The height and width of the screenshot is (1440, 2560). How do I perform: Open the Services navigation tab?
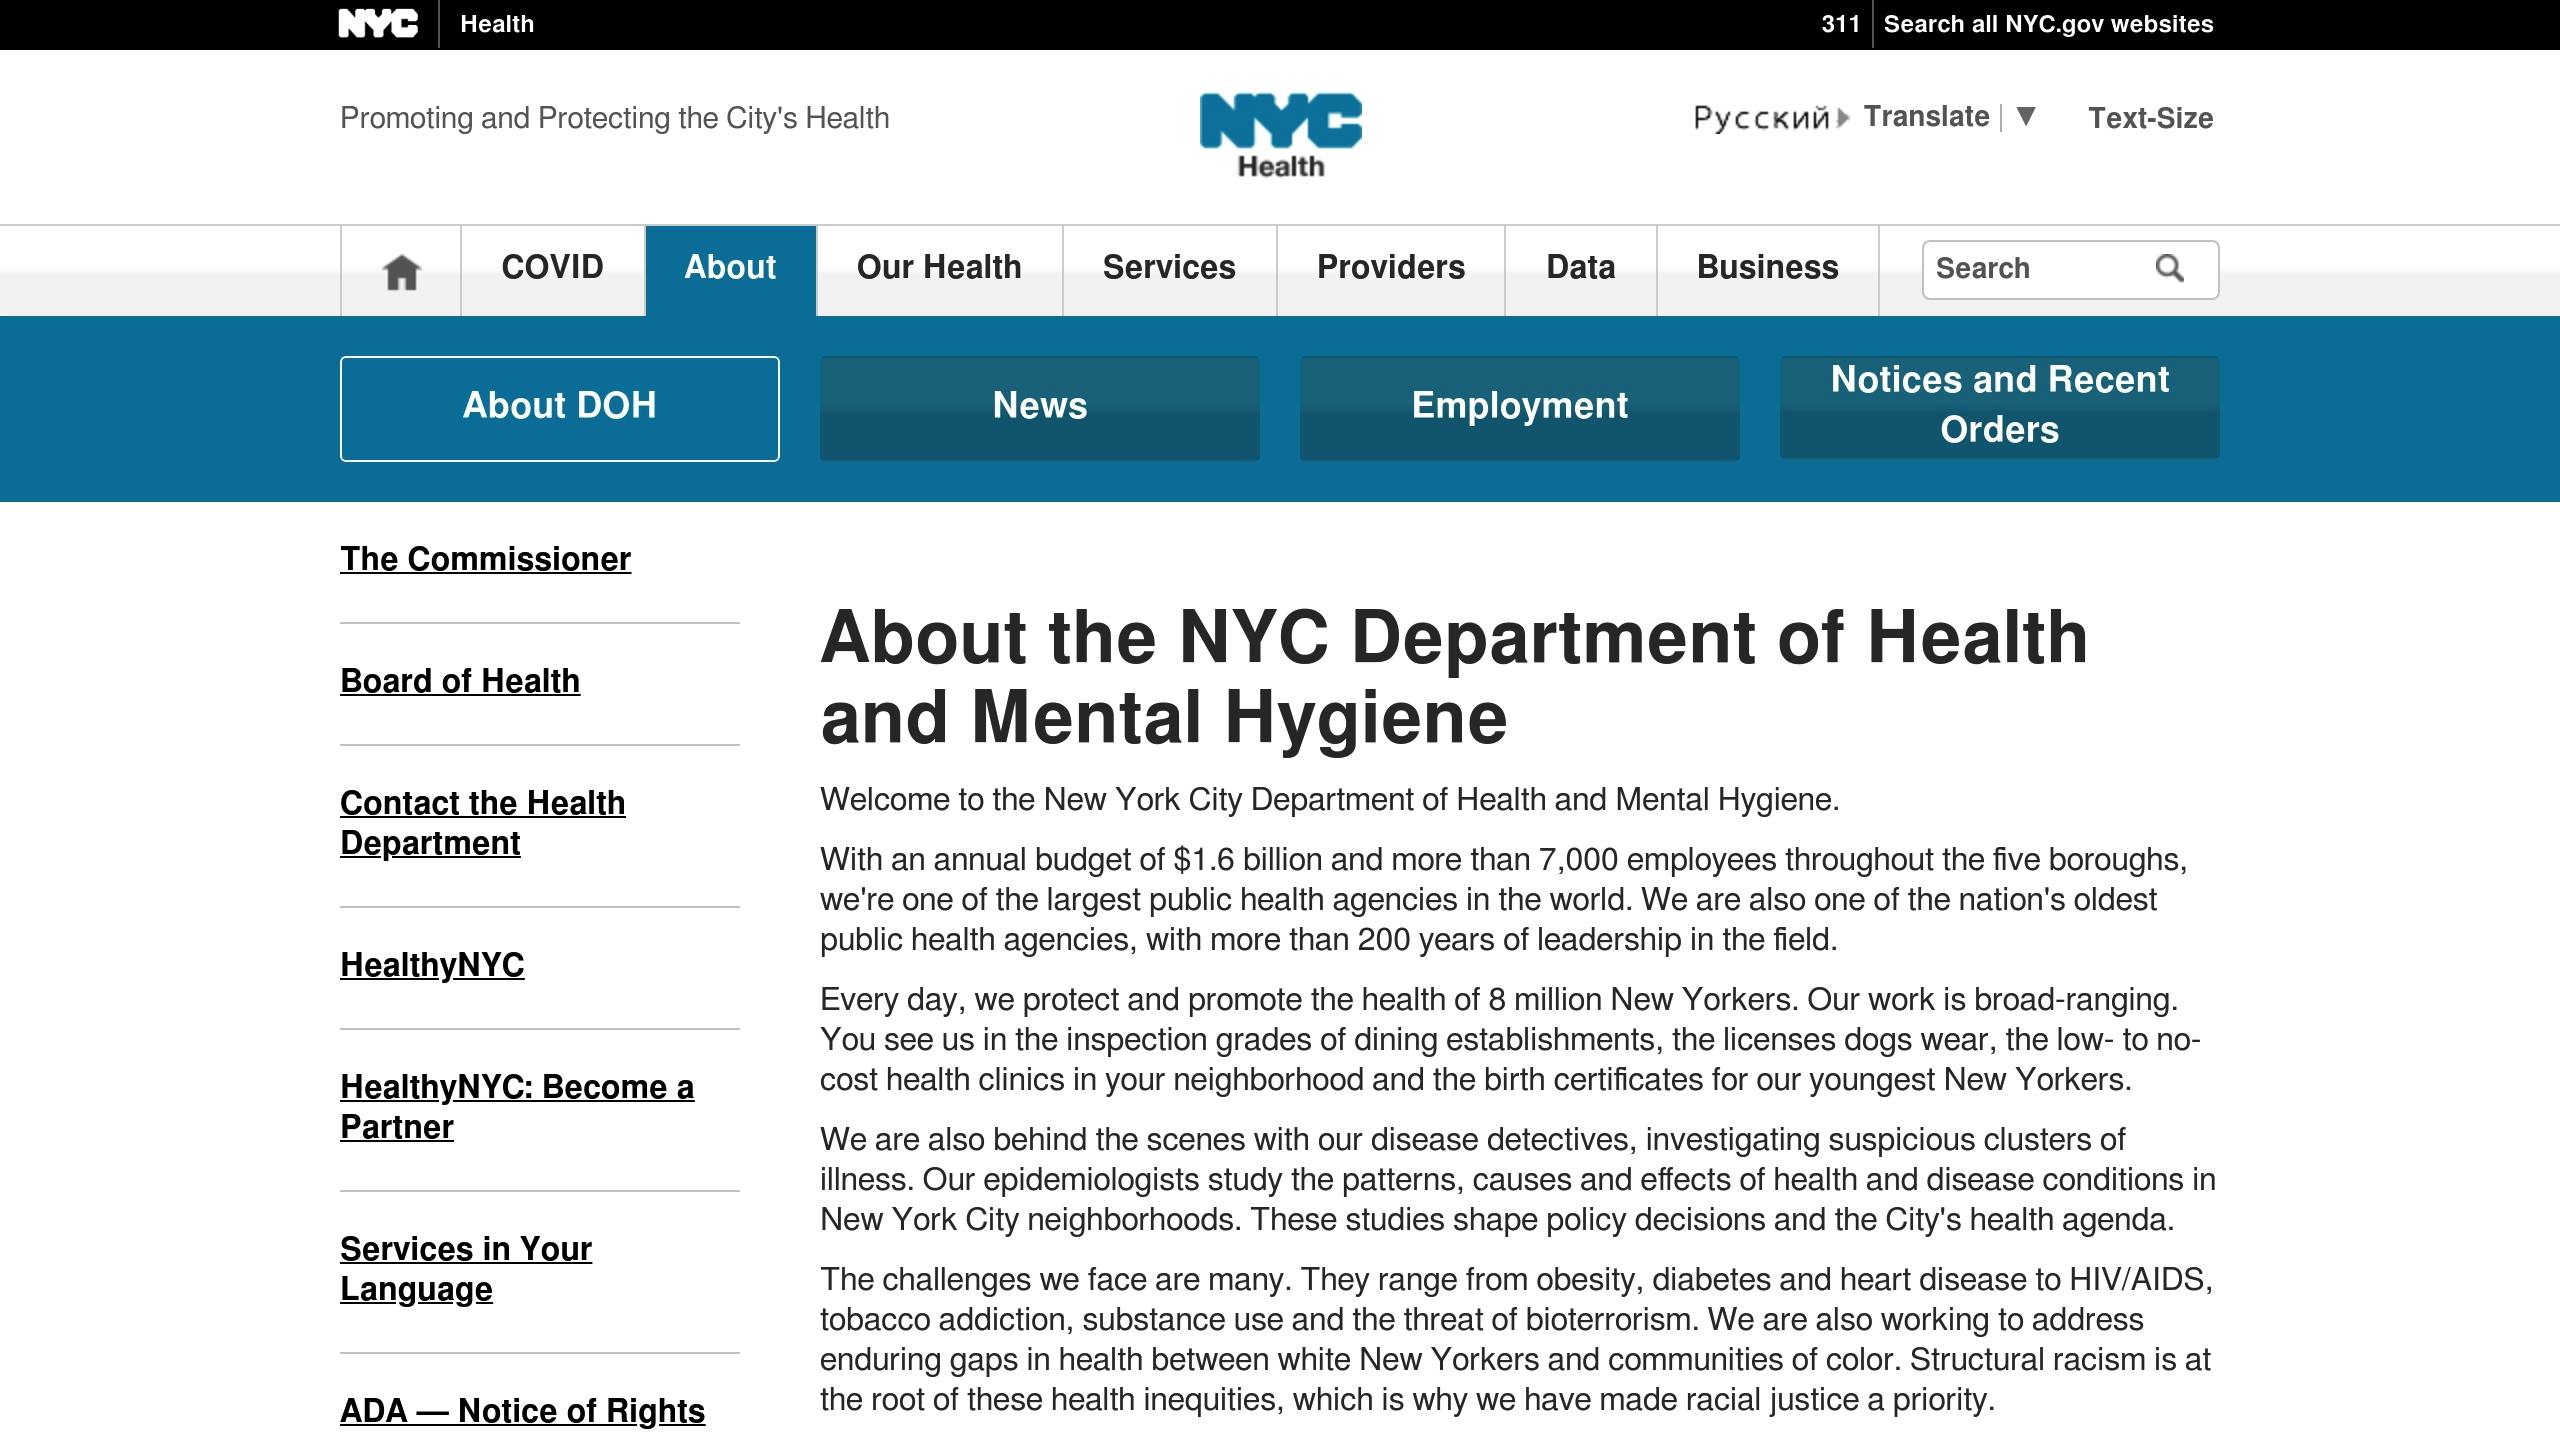[1169, 268]
